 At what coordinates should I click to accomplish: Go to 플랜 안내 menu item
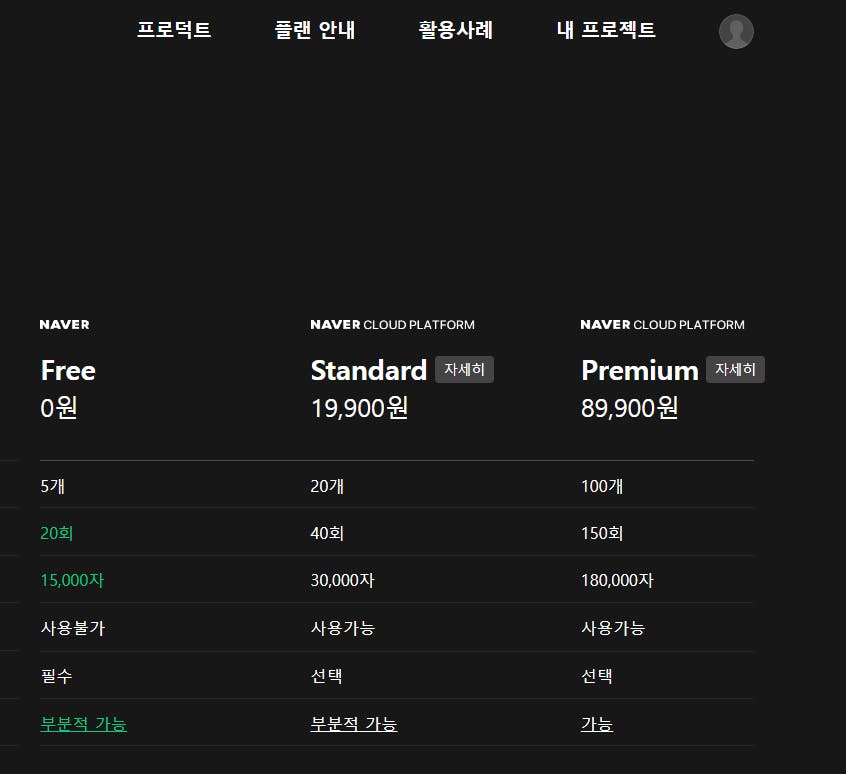pos(315,30)
